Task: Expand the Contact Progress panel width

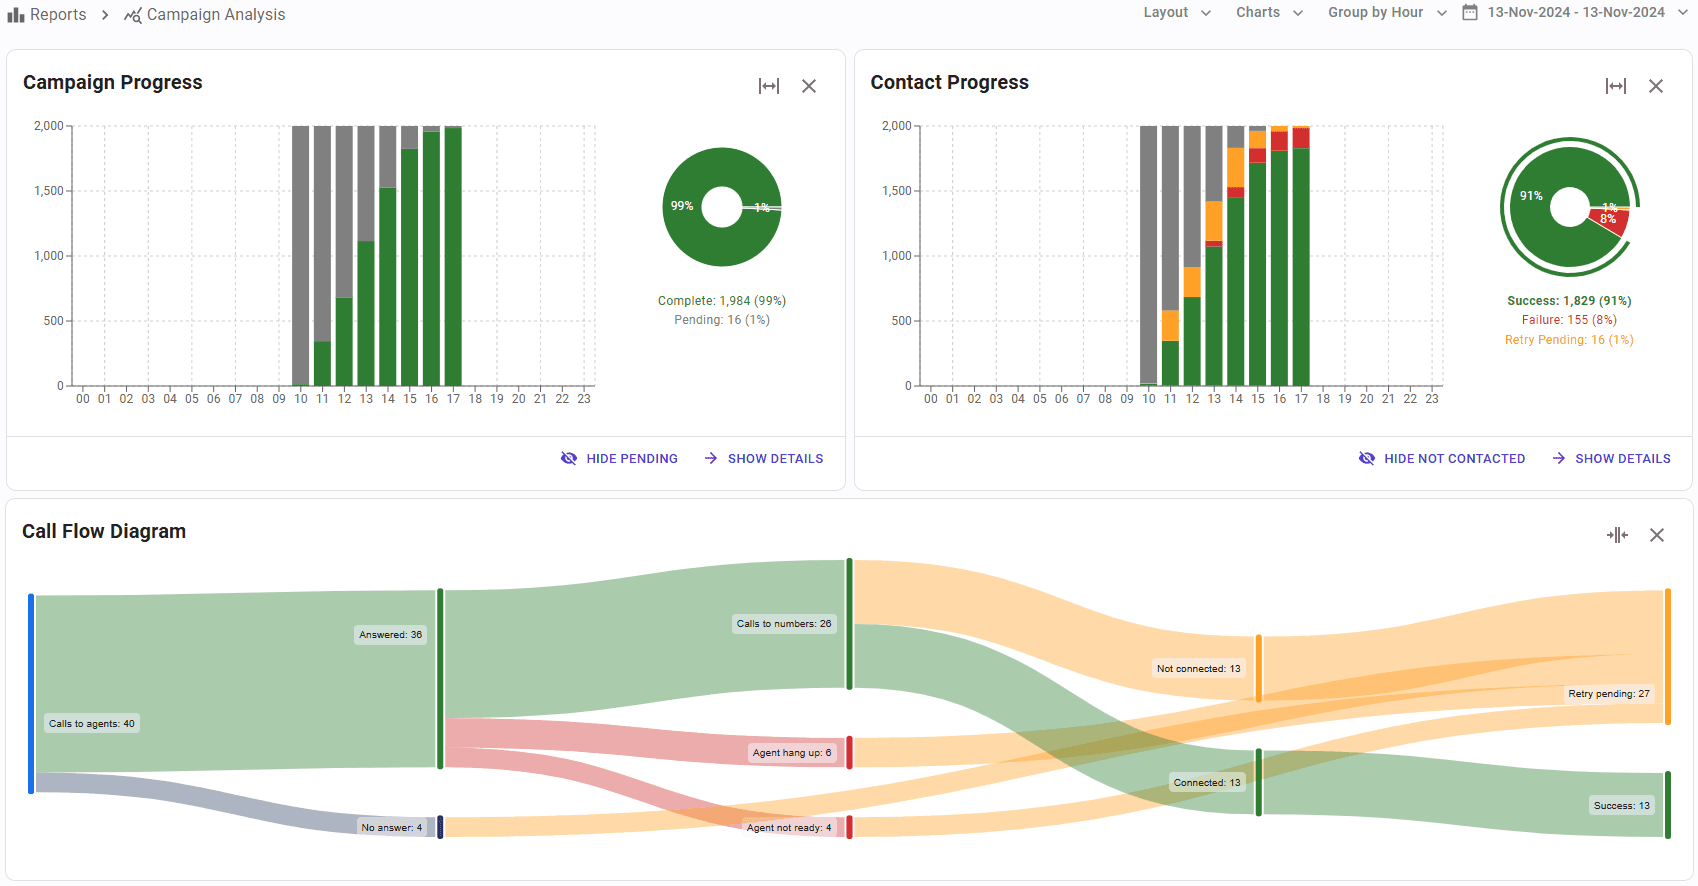Action: pos(1615,86)
